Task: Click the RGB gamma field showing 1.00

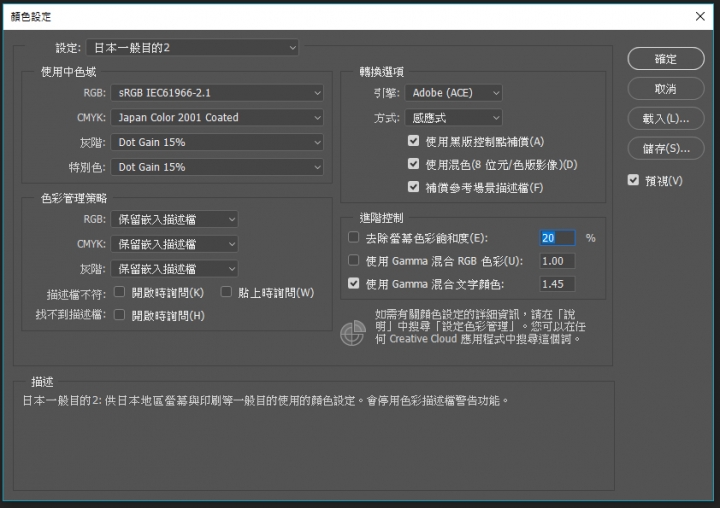Action: 557,261
